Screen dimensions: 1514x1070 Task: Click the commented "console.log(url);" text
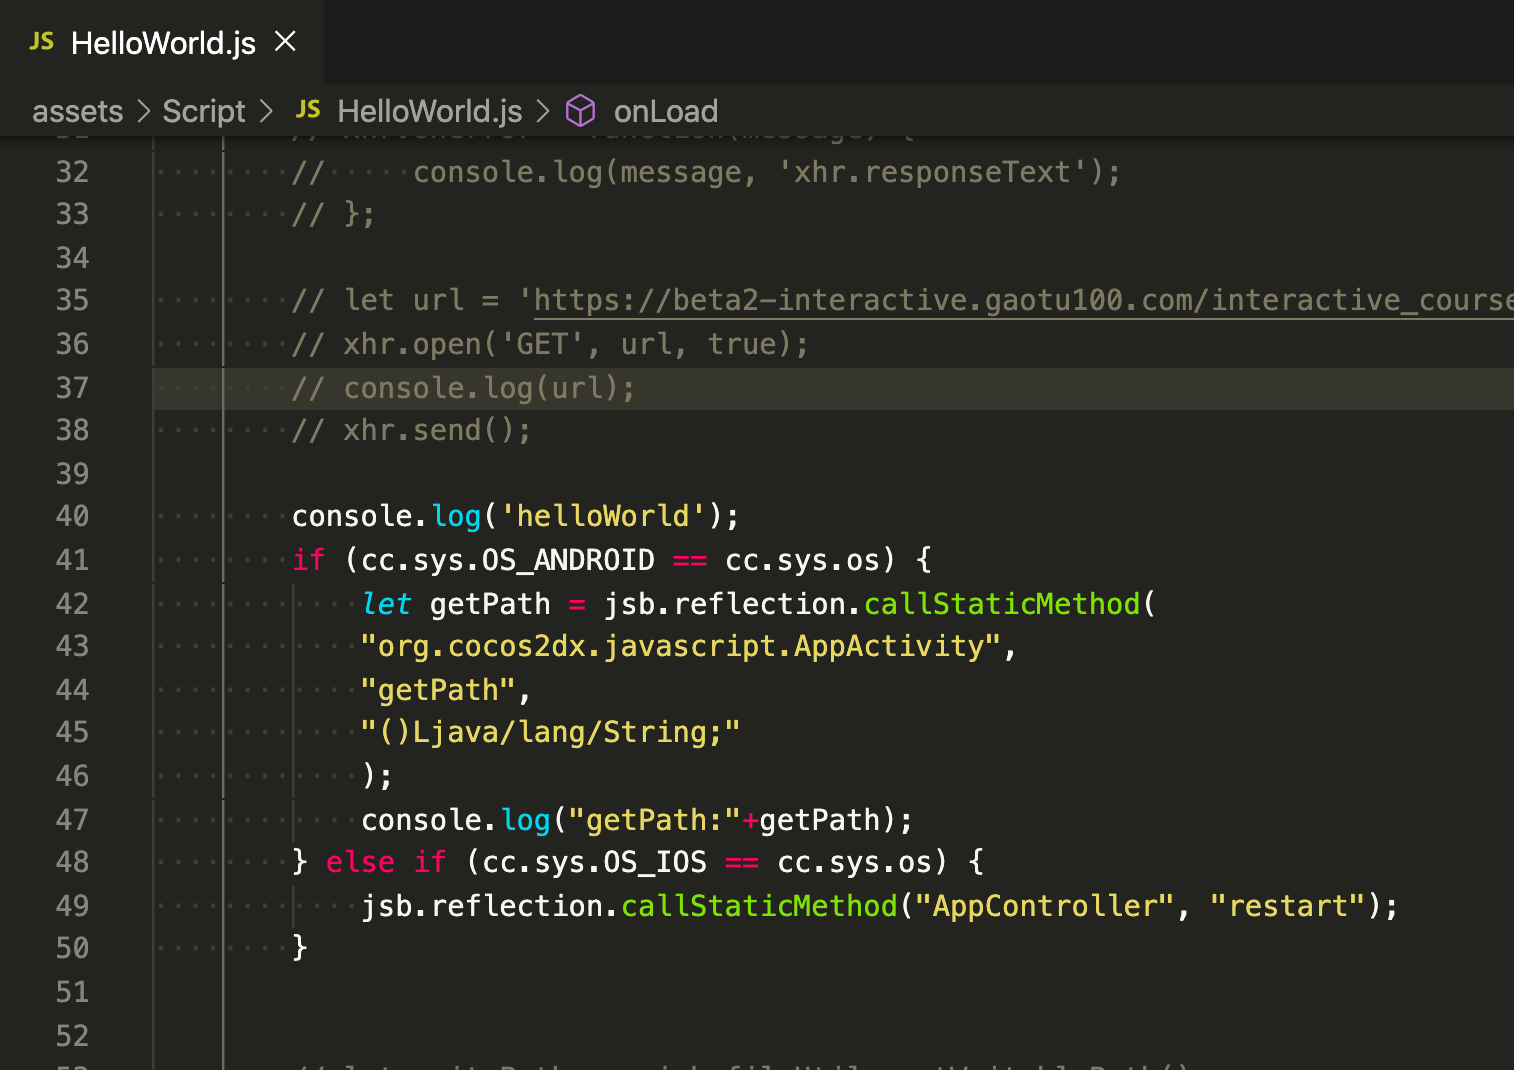(489, 388)
